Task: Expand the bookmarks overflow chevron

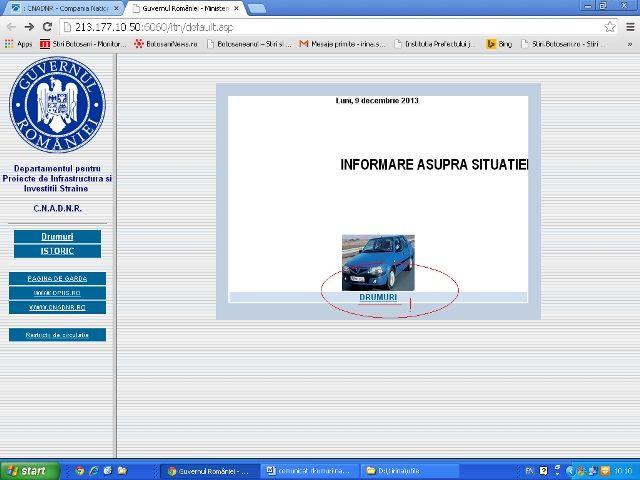Action: 630,44
